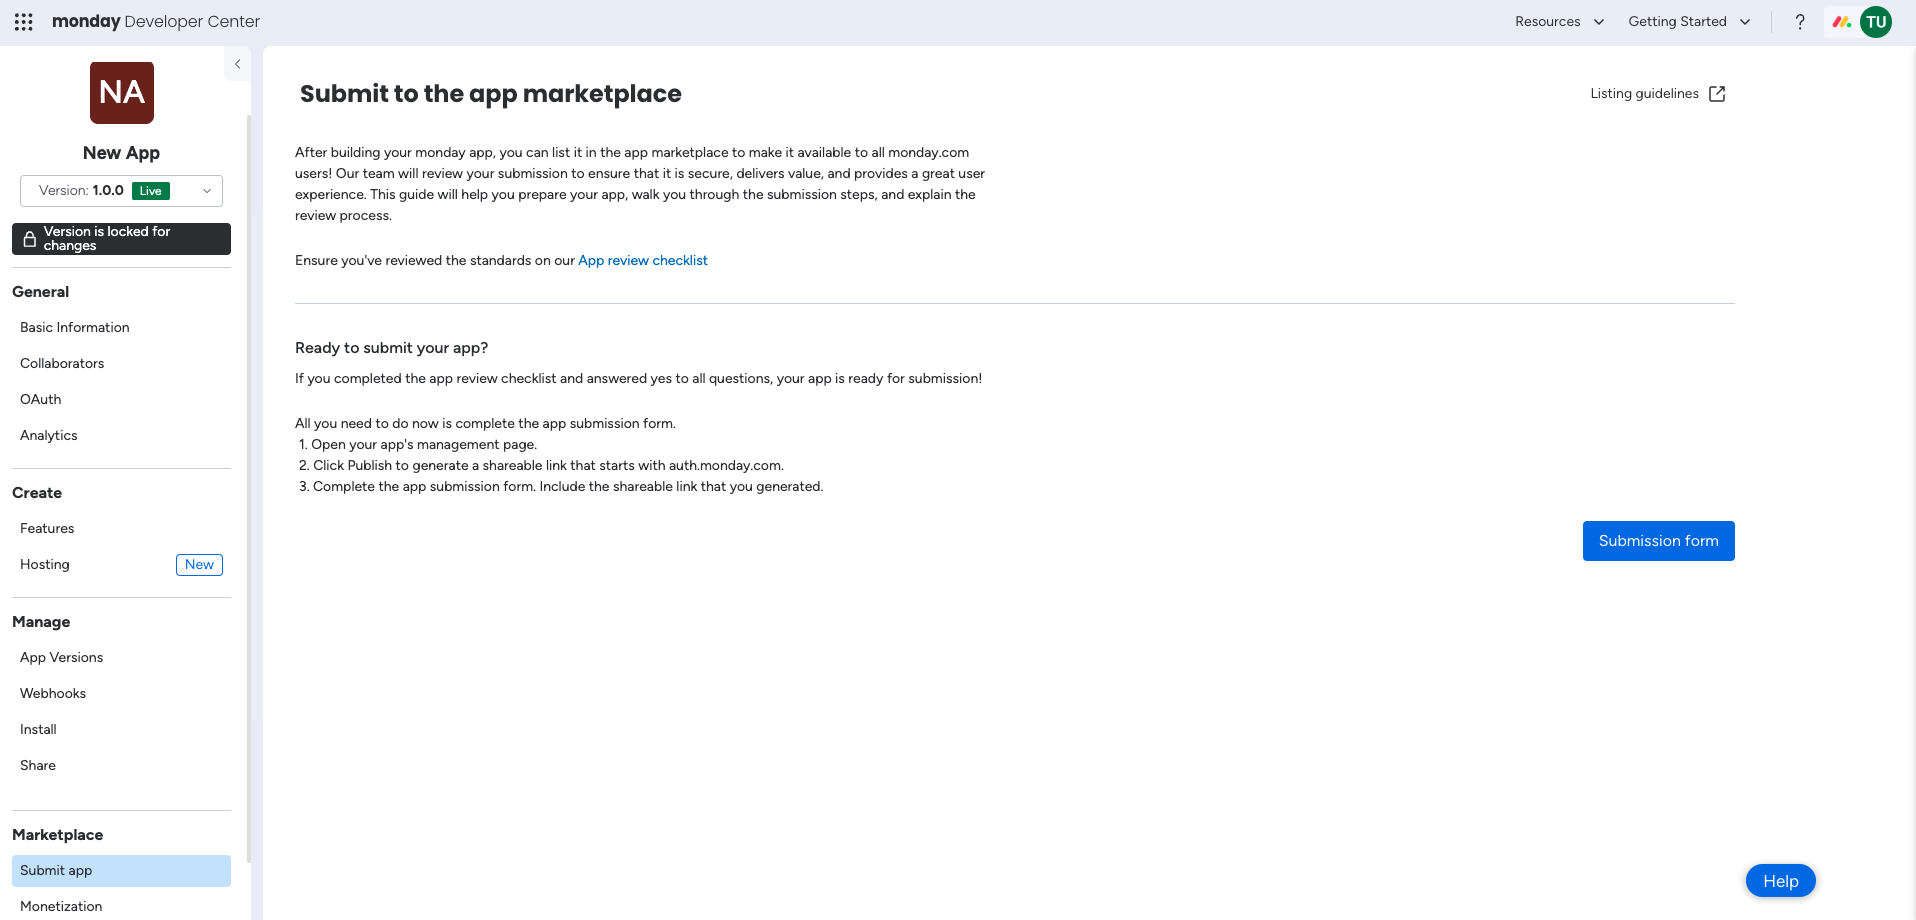Open the OAuth settings page
This screenshot has width=1916, height=920.
121,400
